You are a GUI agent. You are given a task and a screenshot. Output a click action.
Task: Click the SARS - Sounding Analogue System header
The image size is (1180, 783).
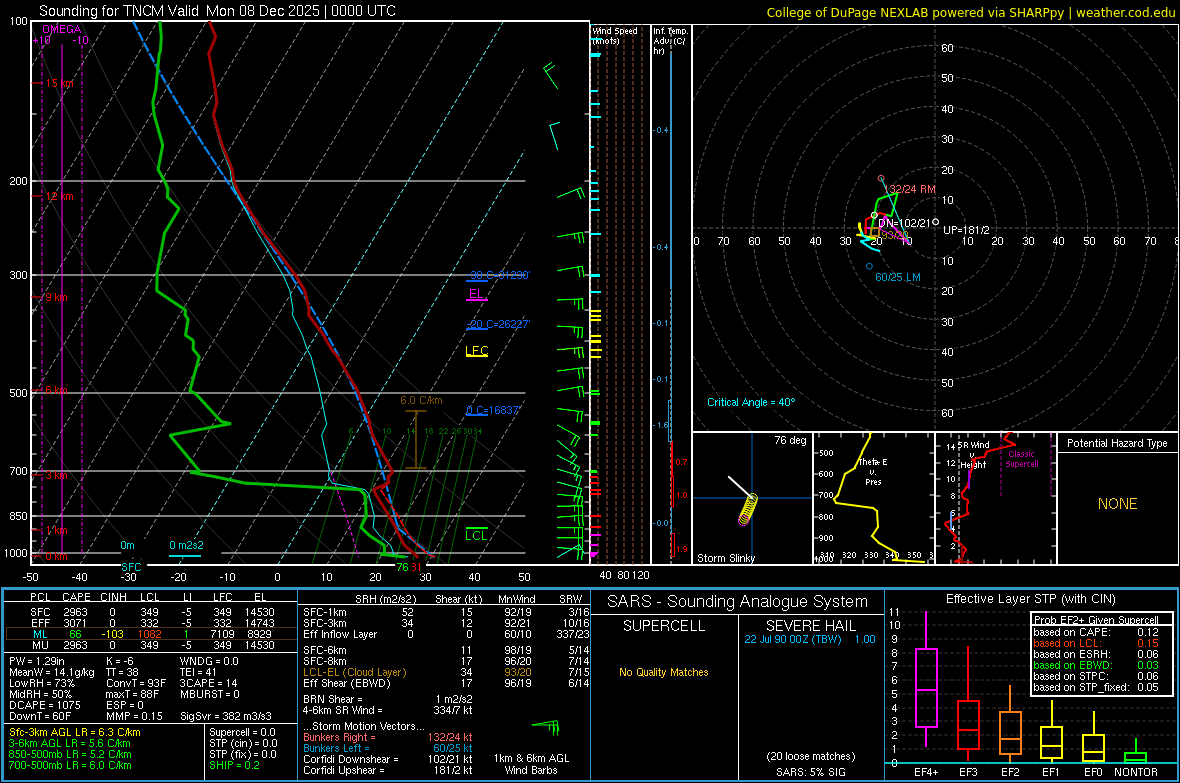tap(737, 602)
